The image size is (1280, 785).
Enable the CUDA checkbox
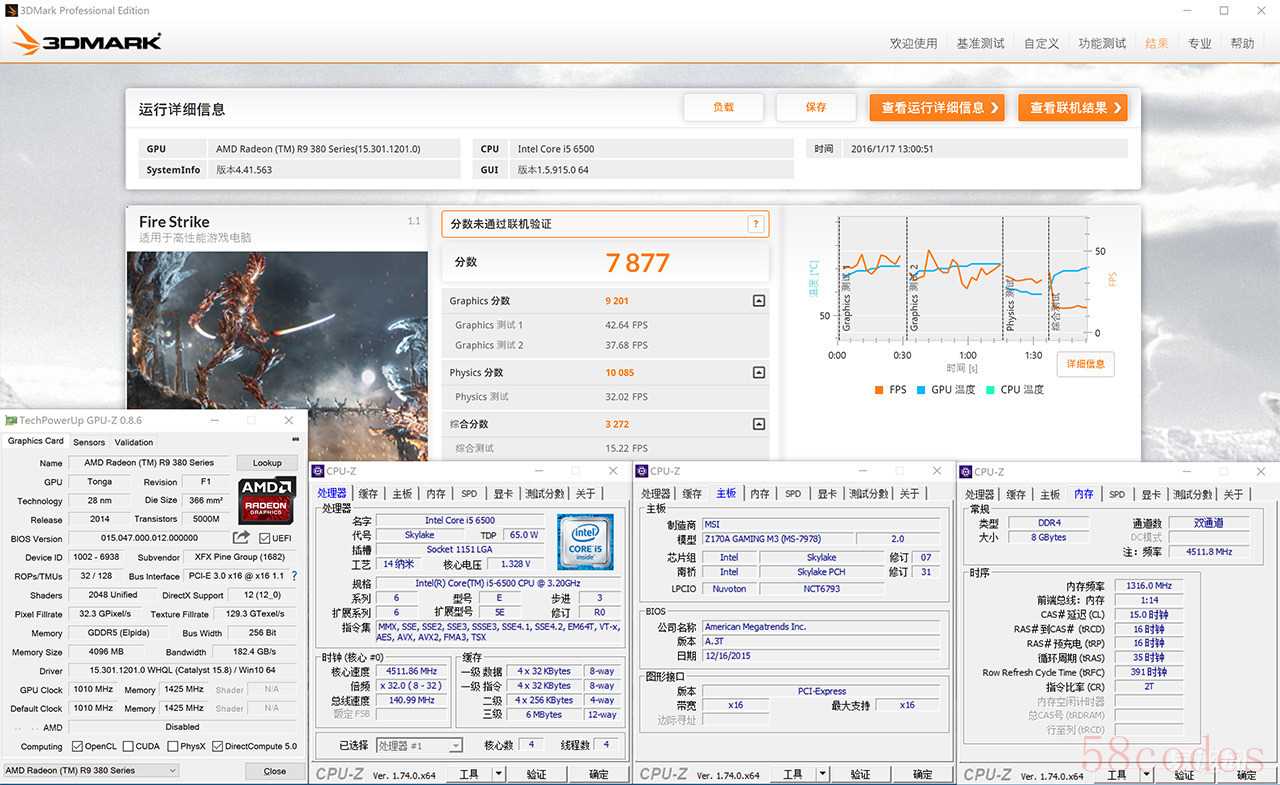click(126, 746)
